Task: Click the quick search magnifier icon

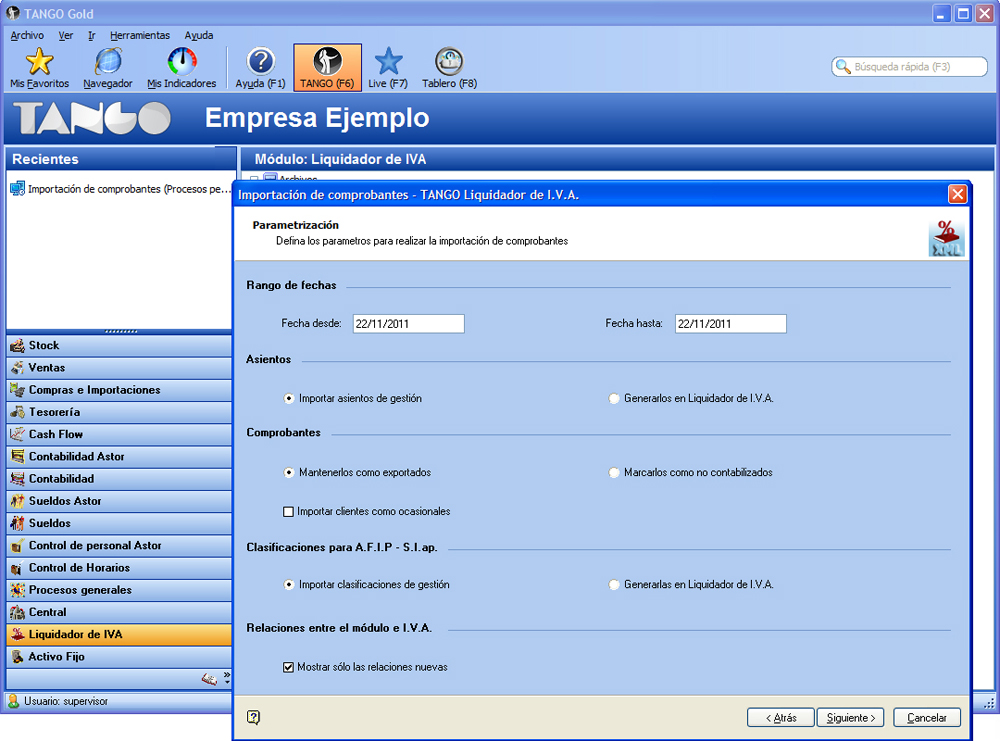Action: pyautogui.click(x=843, y=66)
